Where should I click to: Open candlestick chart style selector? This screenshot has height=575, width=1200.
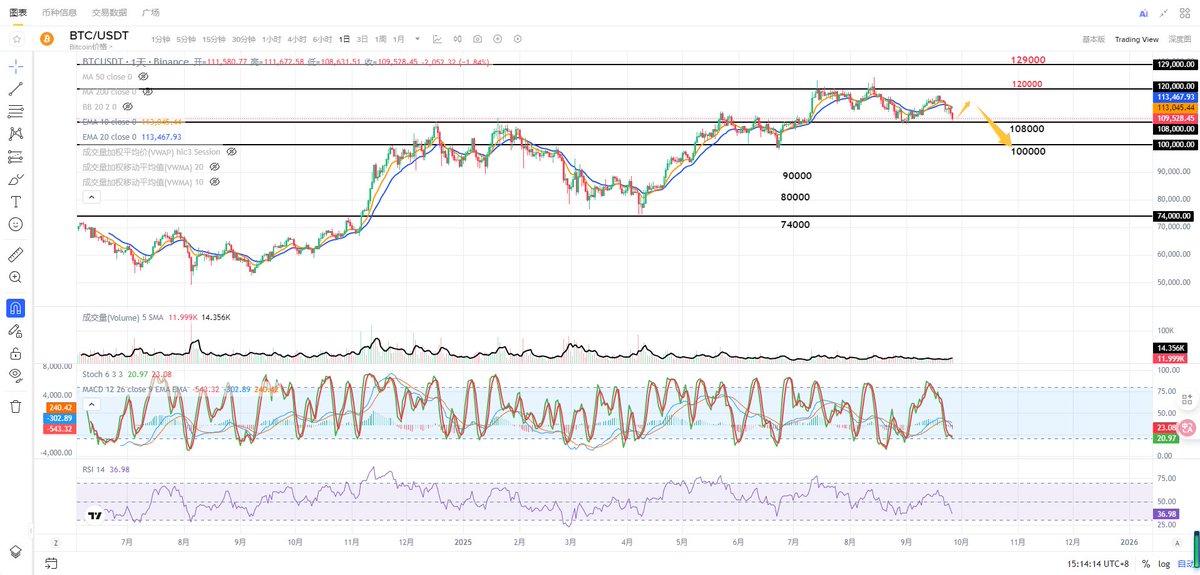click(x=457, y=39)
